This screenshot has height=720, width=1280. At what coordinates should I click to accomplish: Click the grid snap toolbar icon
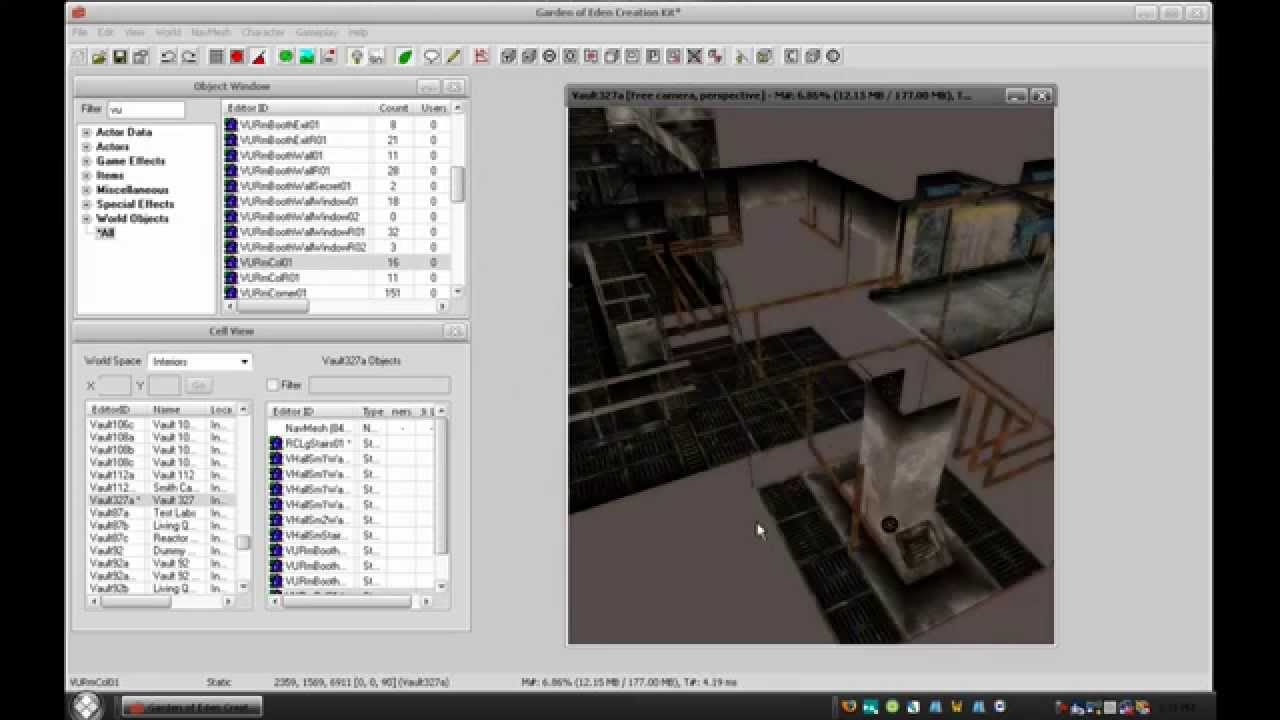point(216,57)
